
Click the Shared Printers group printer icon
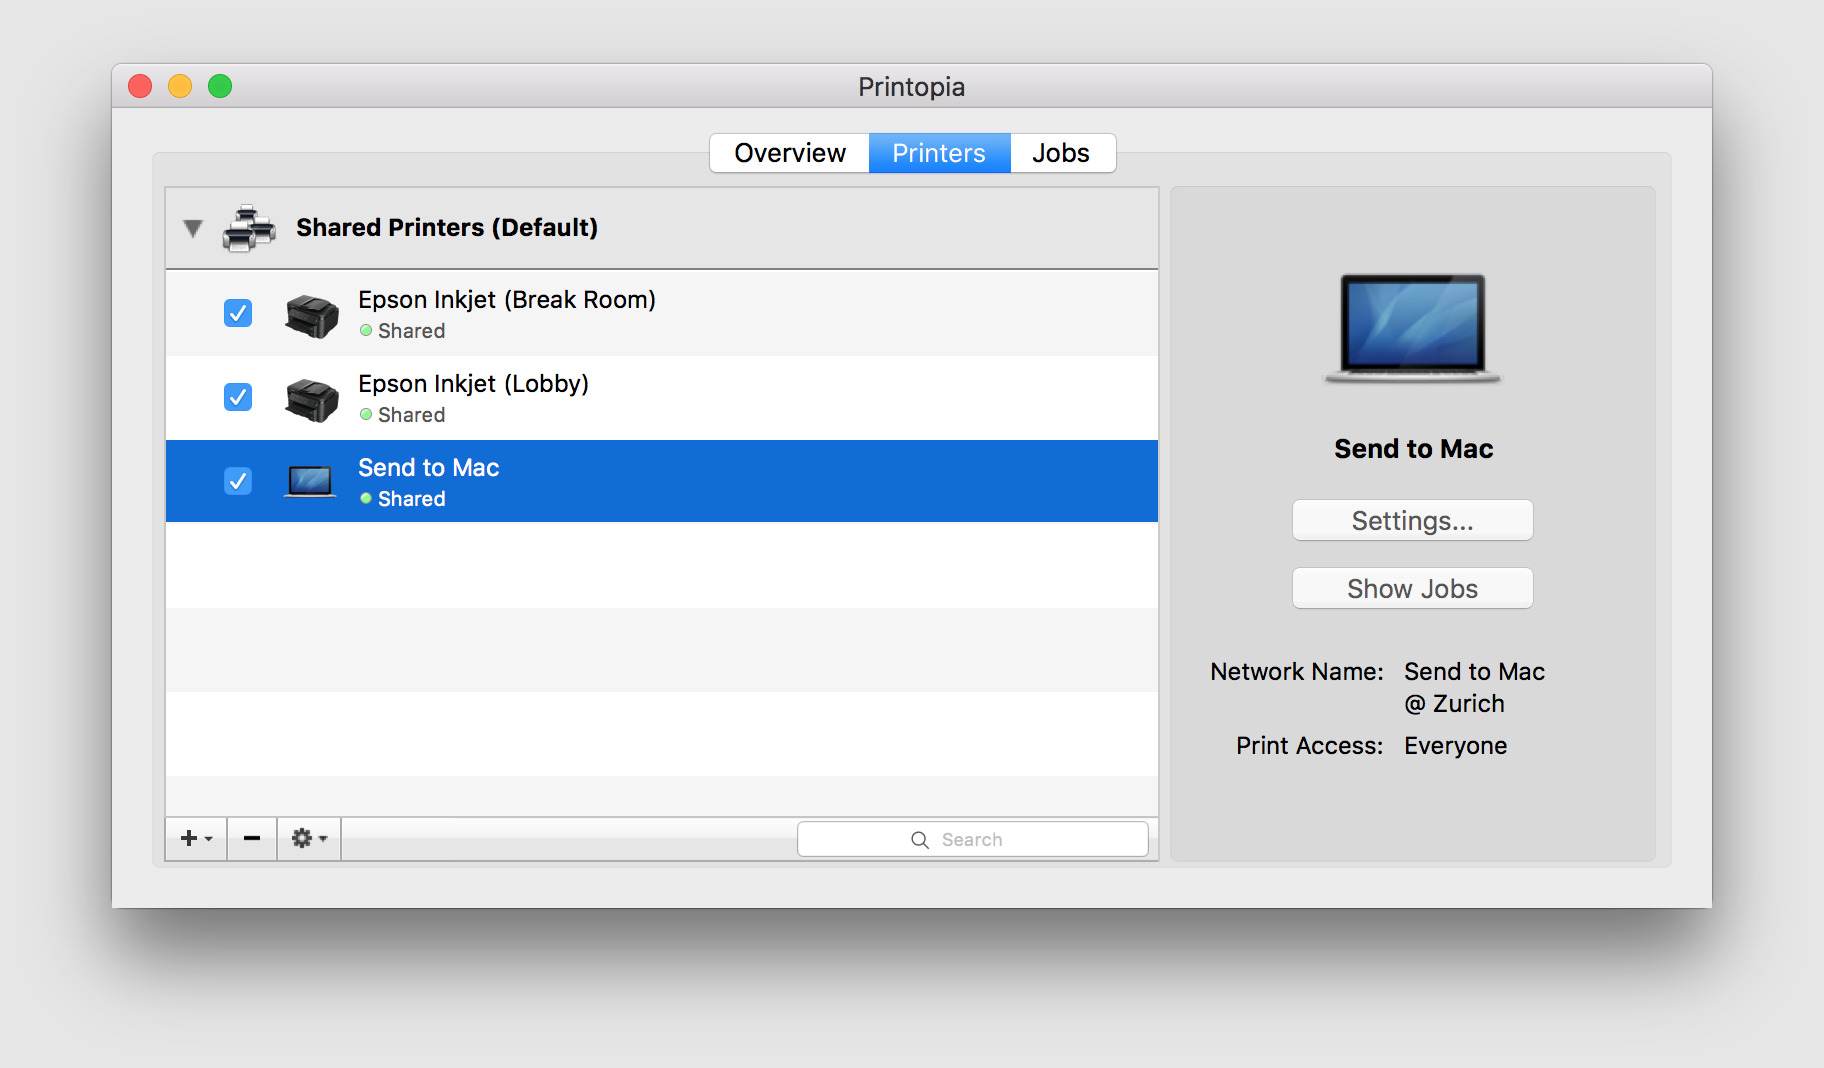click(x=249, y=228)
